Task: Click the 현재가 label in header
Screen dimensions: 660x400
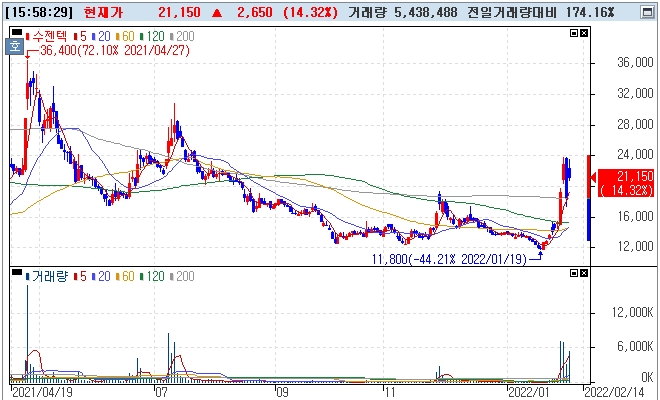Action: (104, 12)
